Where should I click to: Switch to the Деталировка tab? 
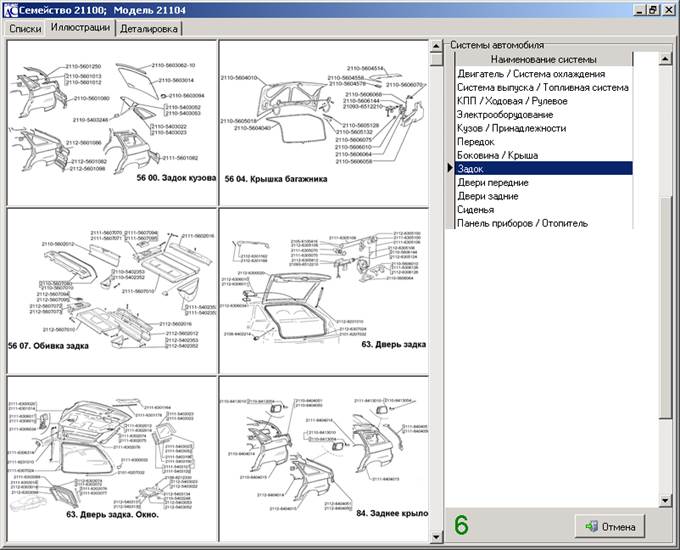149,29
